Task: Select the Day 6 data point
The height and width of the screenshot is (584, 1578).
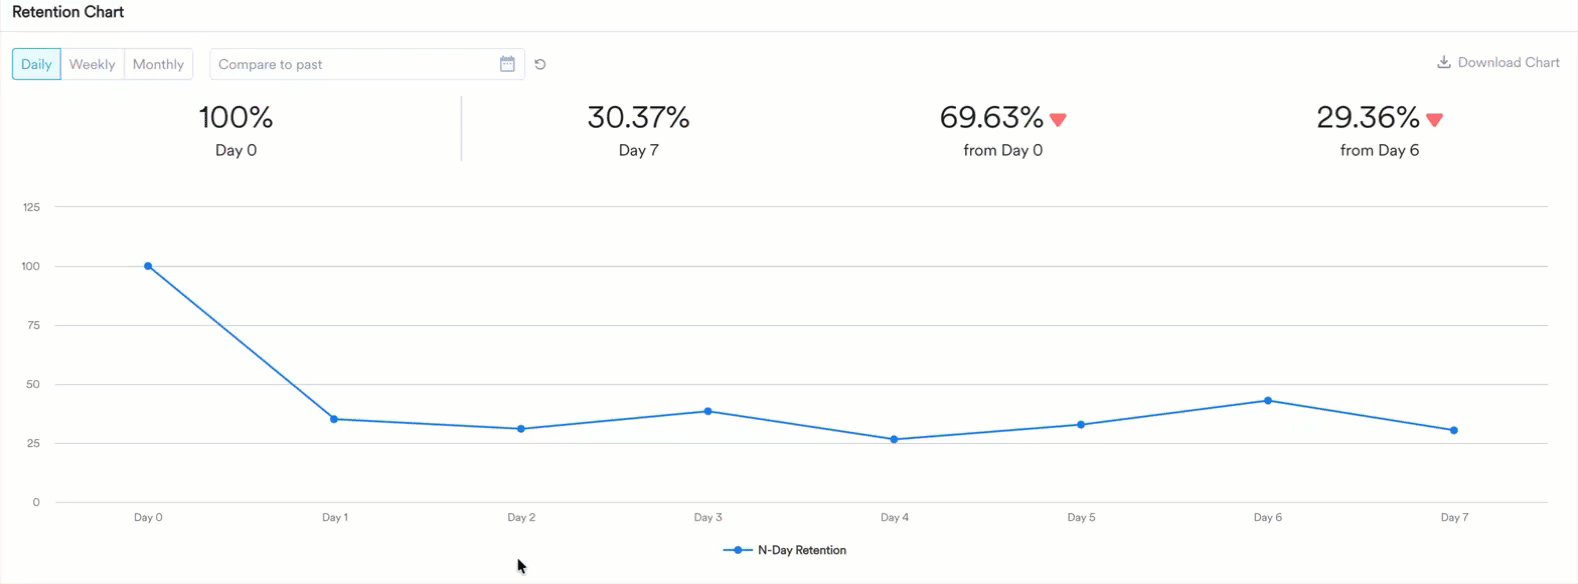Action: click(1268, 401)
